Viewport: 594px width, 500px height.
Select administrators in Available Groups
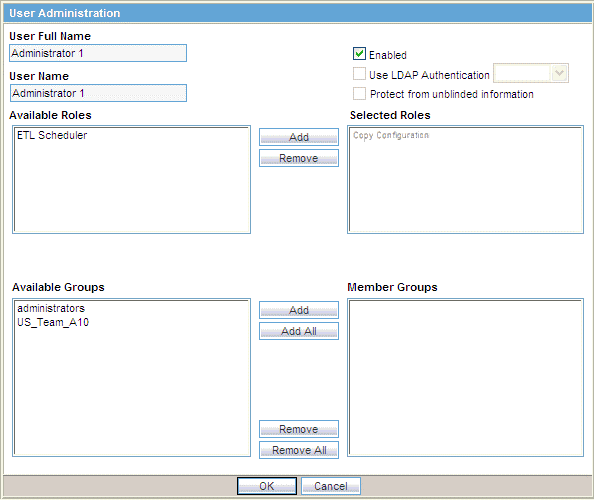click(x=51, y=308)
